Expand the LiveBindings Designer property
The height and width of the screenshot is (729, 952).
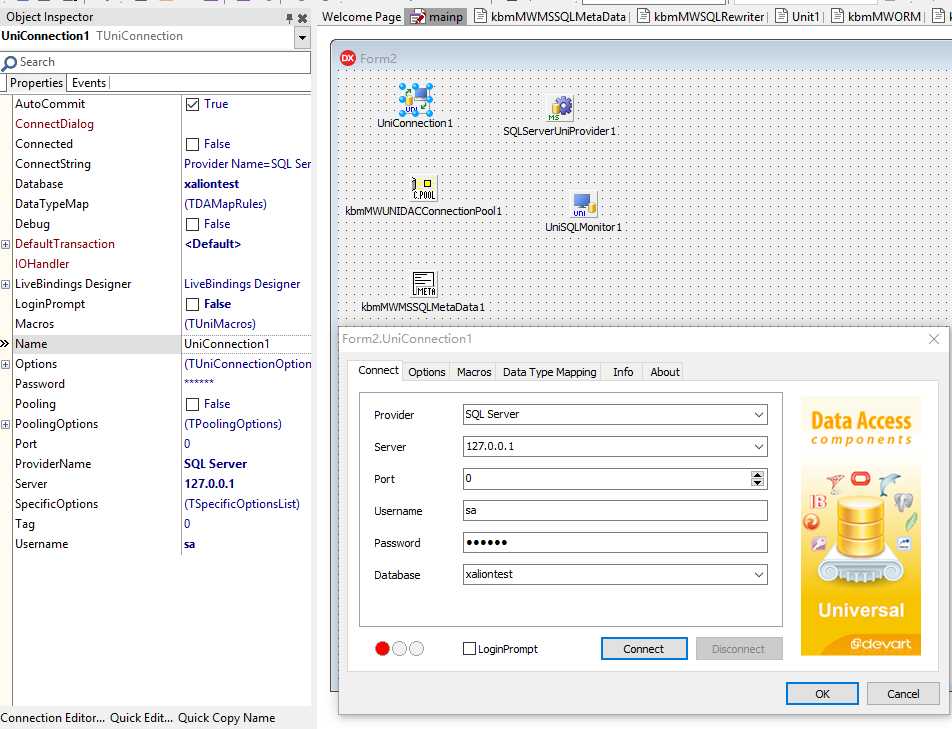point(5,284)
